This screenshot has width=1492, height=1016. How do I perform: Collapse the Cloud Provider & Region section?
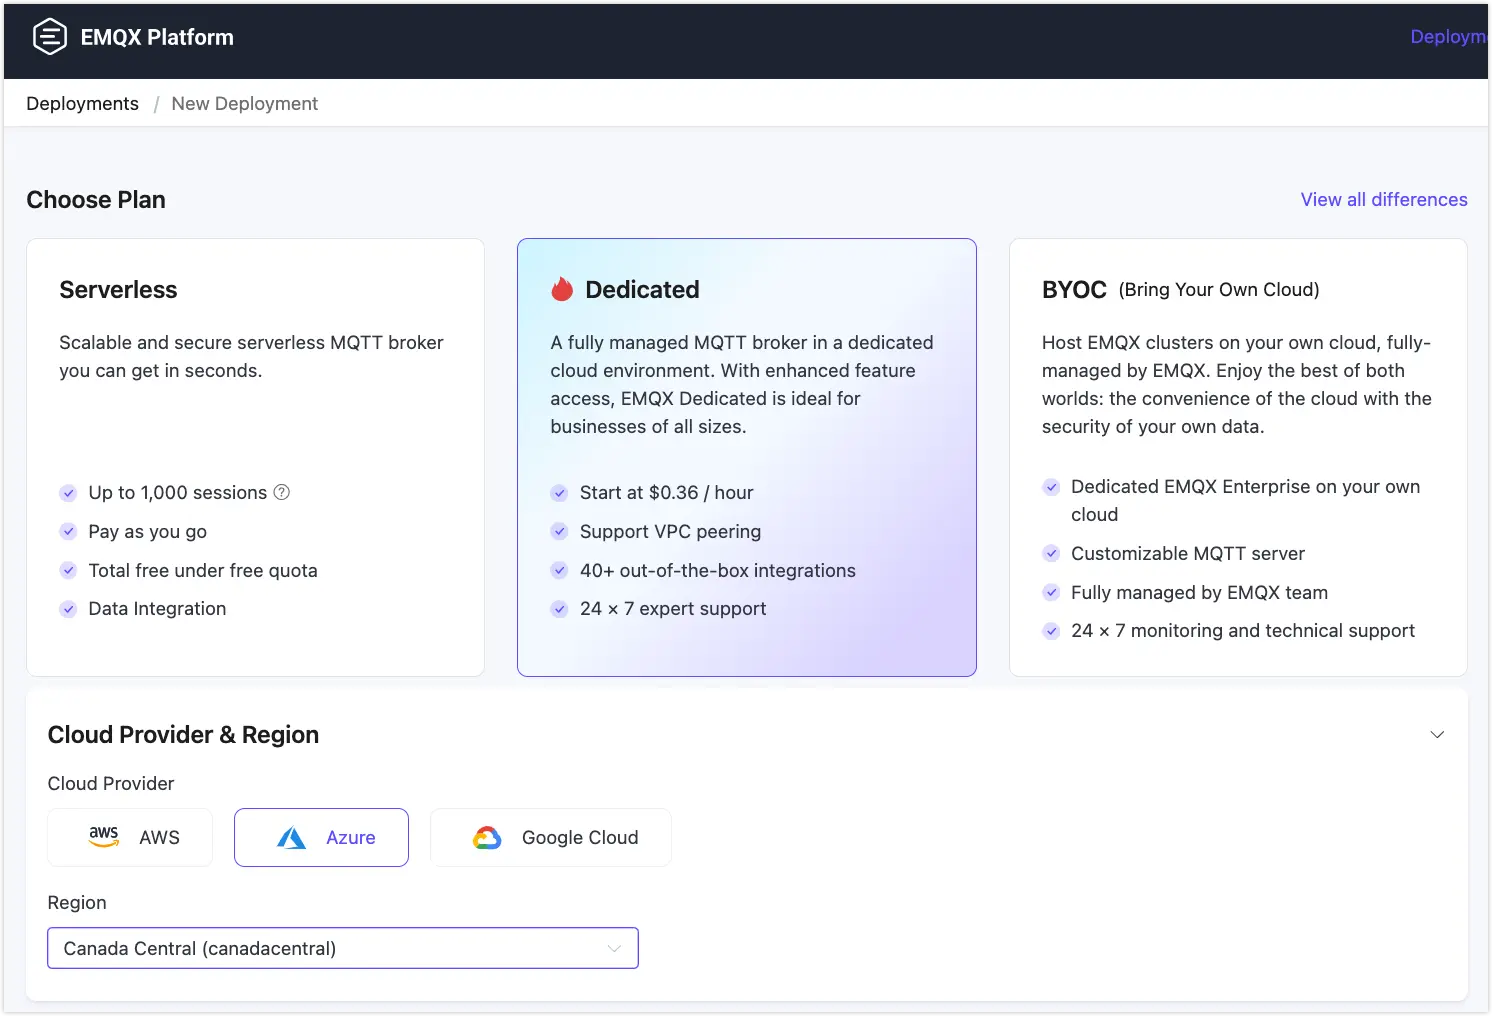coord(1437,735)
